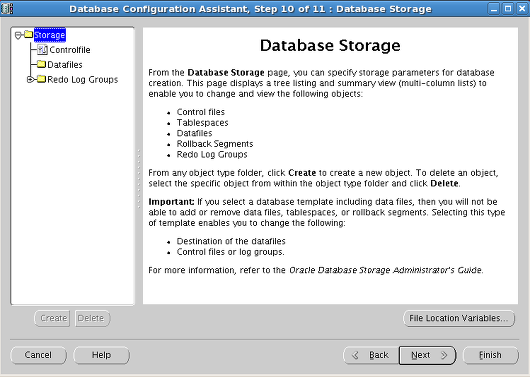Click the Controlfile icon in tree
The width and height of the screenshot is (530, 377).
tap(42, 50)
